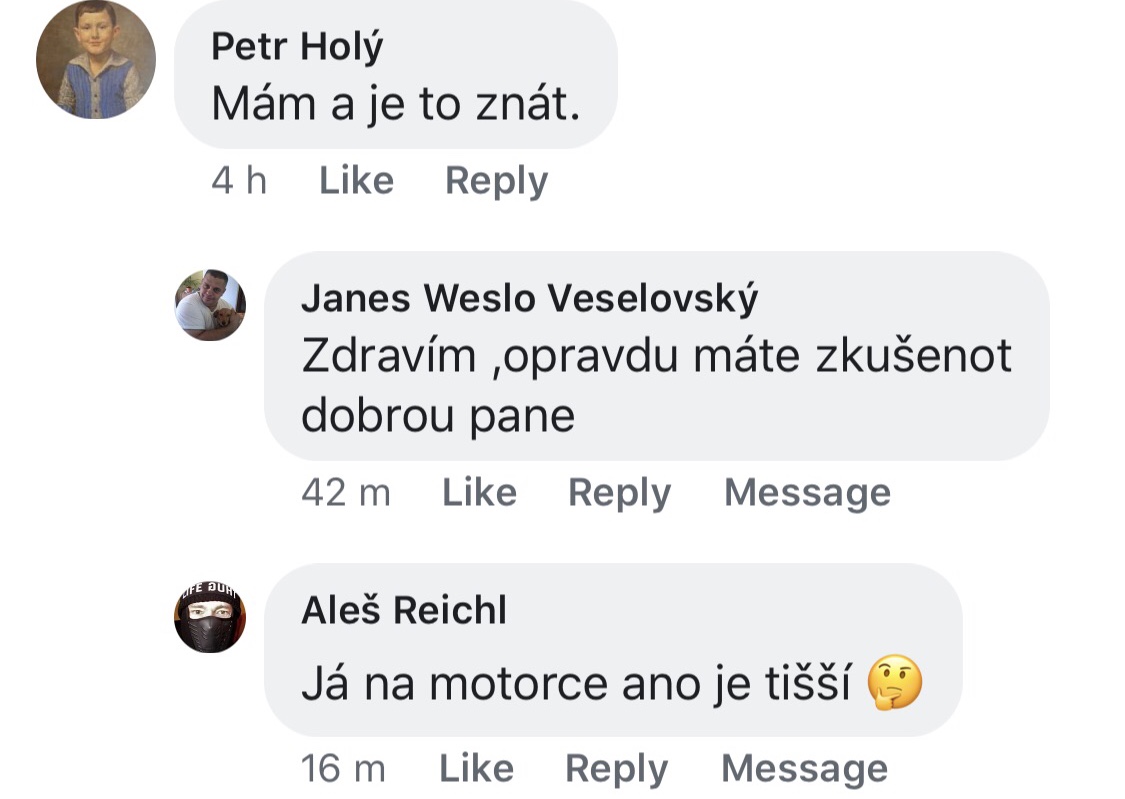The width and height of the screenshot is (1125, 799).
Task: Reply to Petr Holý's comment
Action: 496,181
